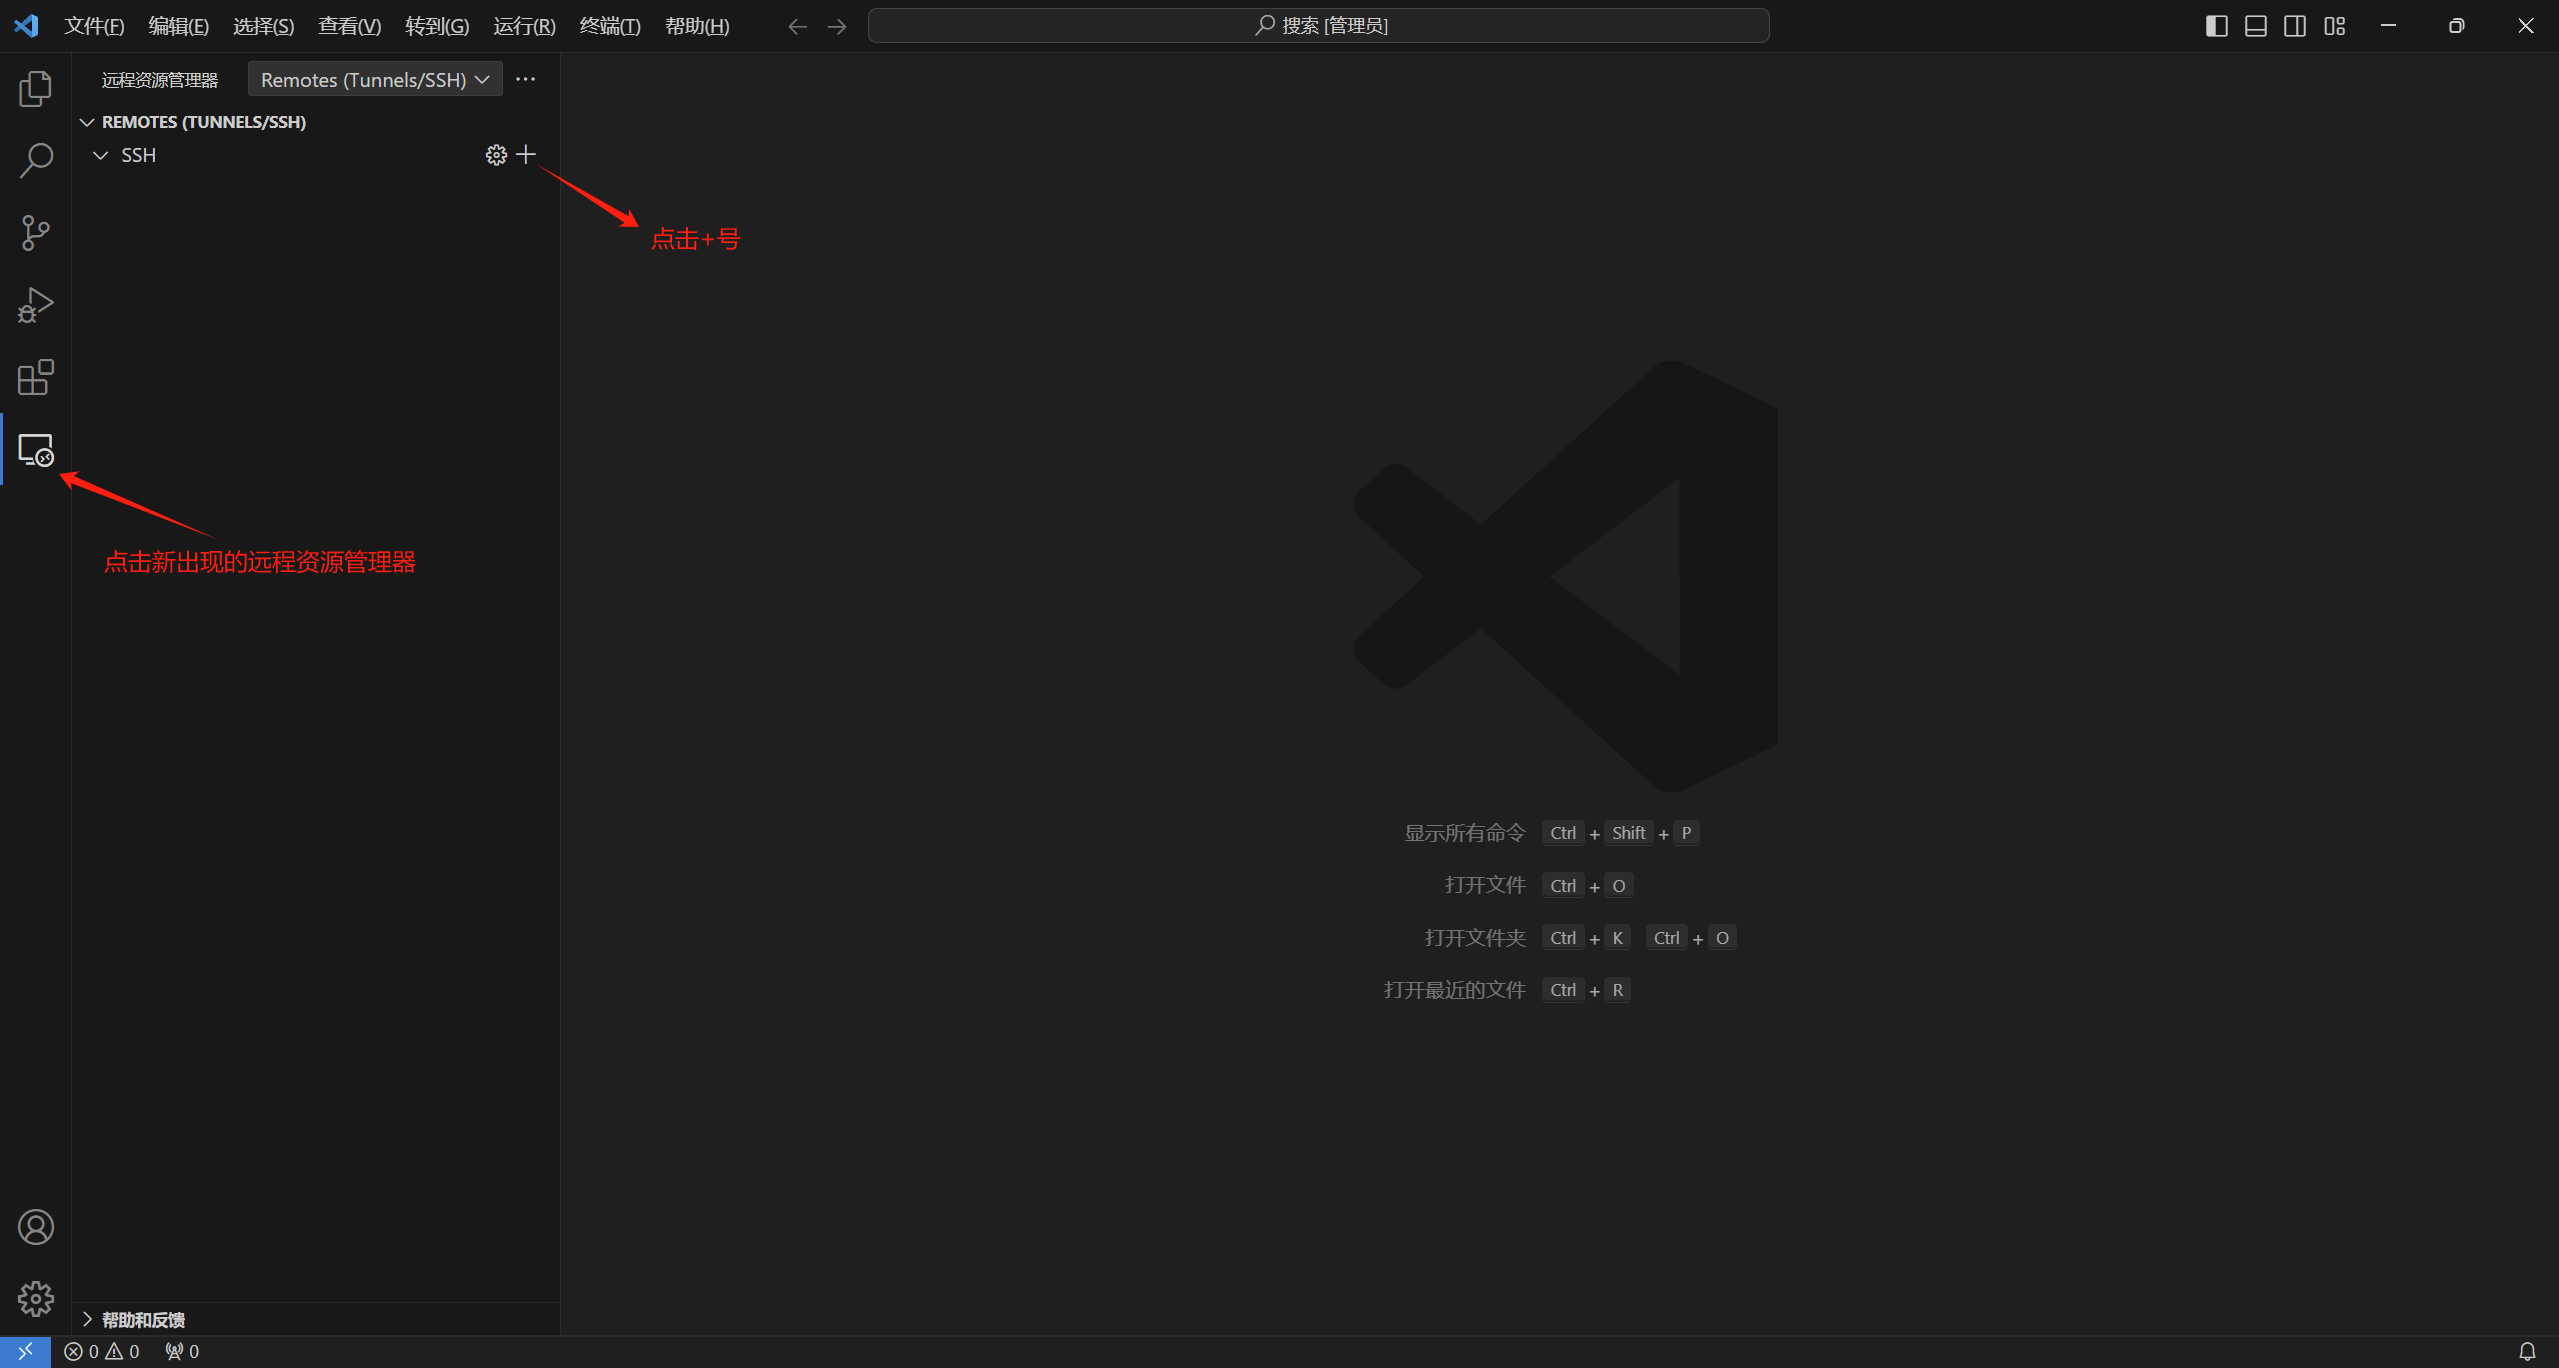The image size is (2559, 1368).
Task: Open Remotes (Tunnels/SSH) dropdown
Action: [374, 80]
